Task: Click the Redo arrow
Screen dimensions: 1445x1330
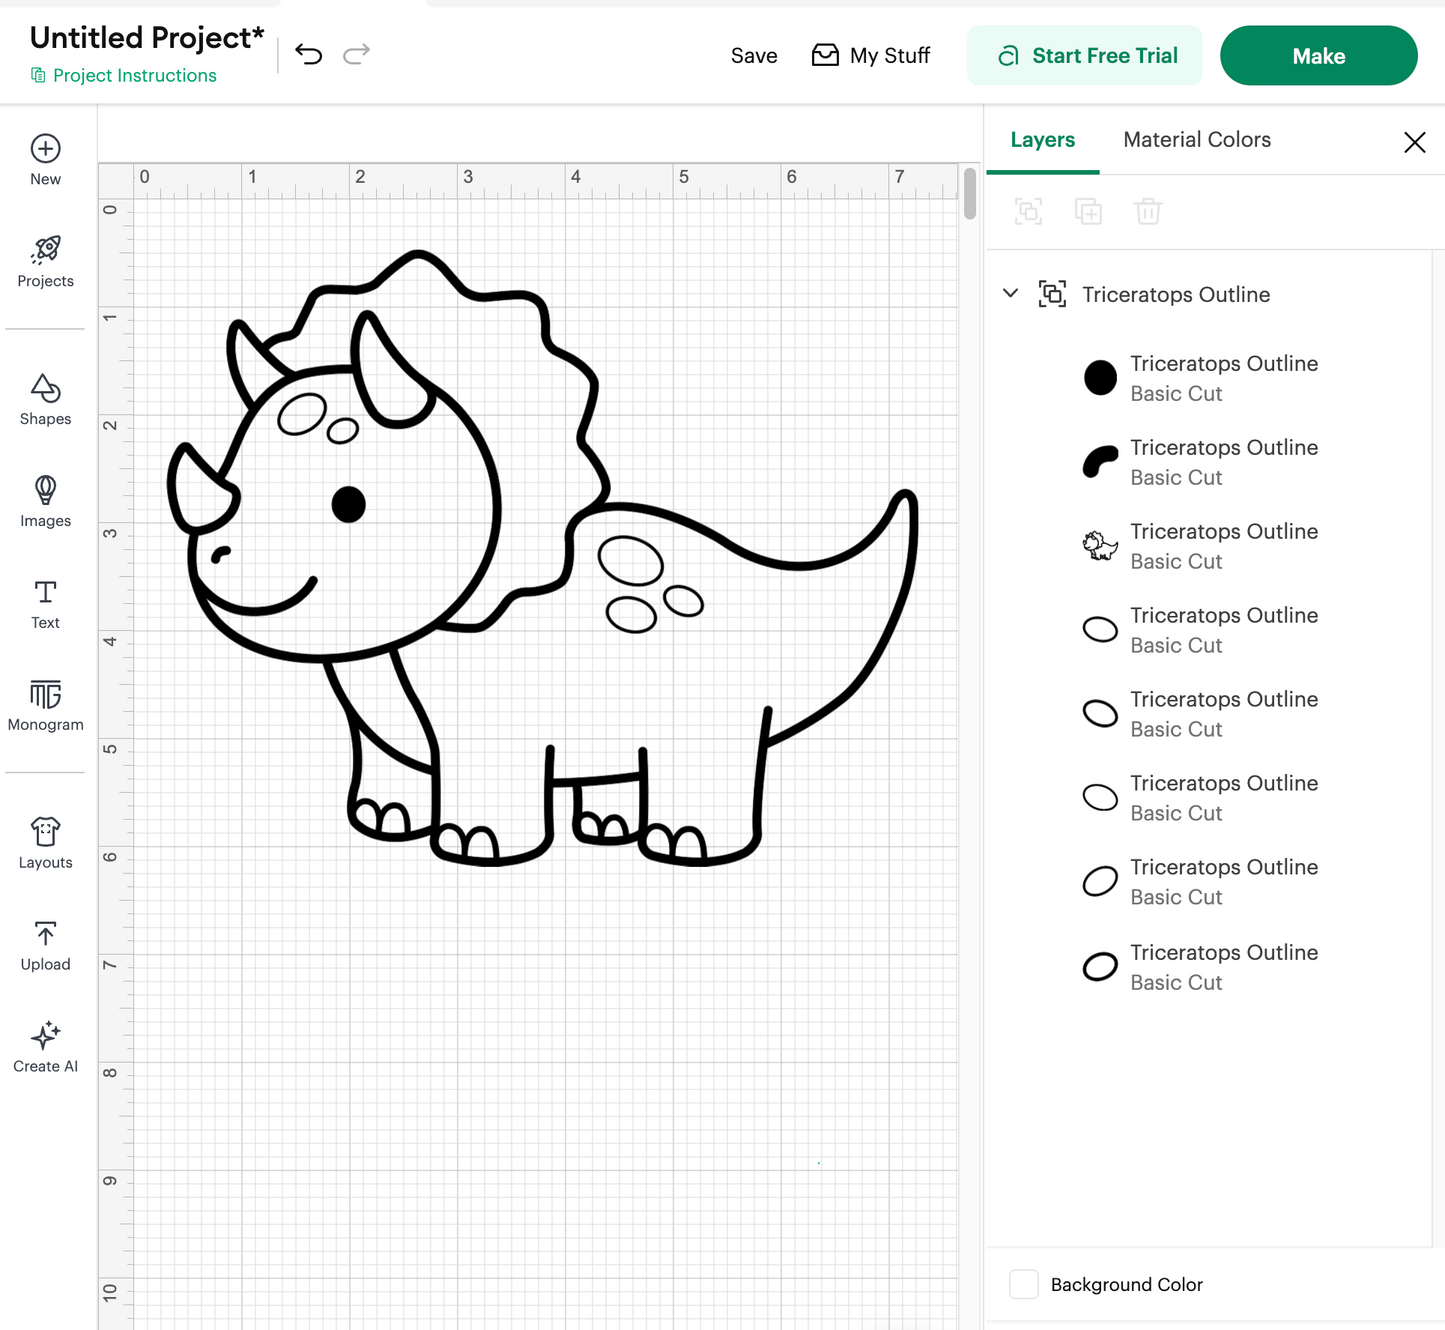Action: [357, 54]
